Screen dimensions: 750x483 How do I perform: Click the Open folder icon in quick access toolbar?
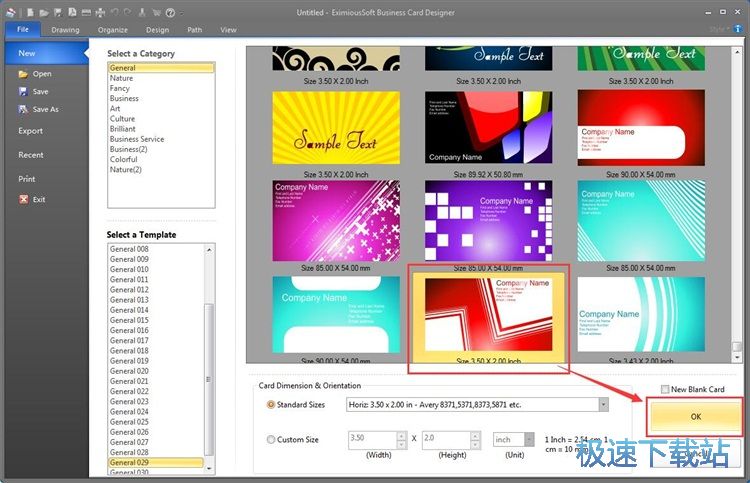coord(44,12)
